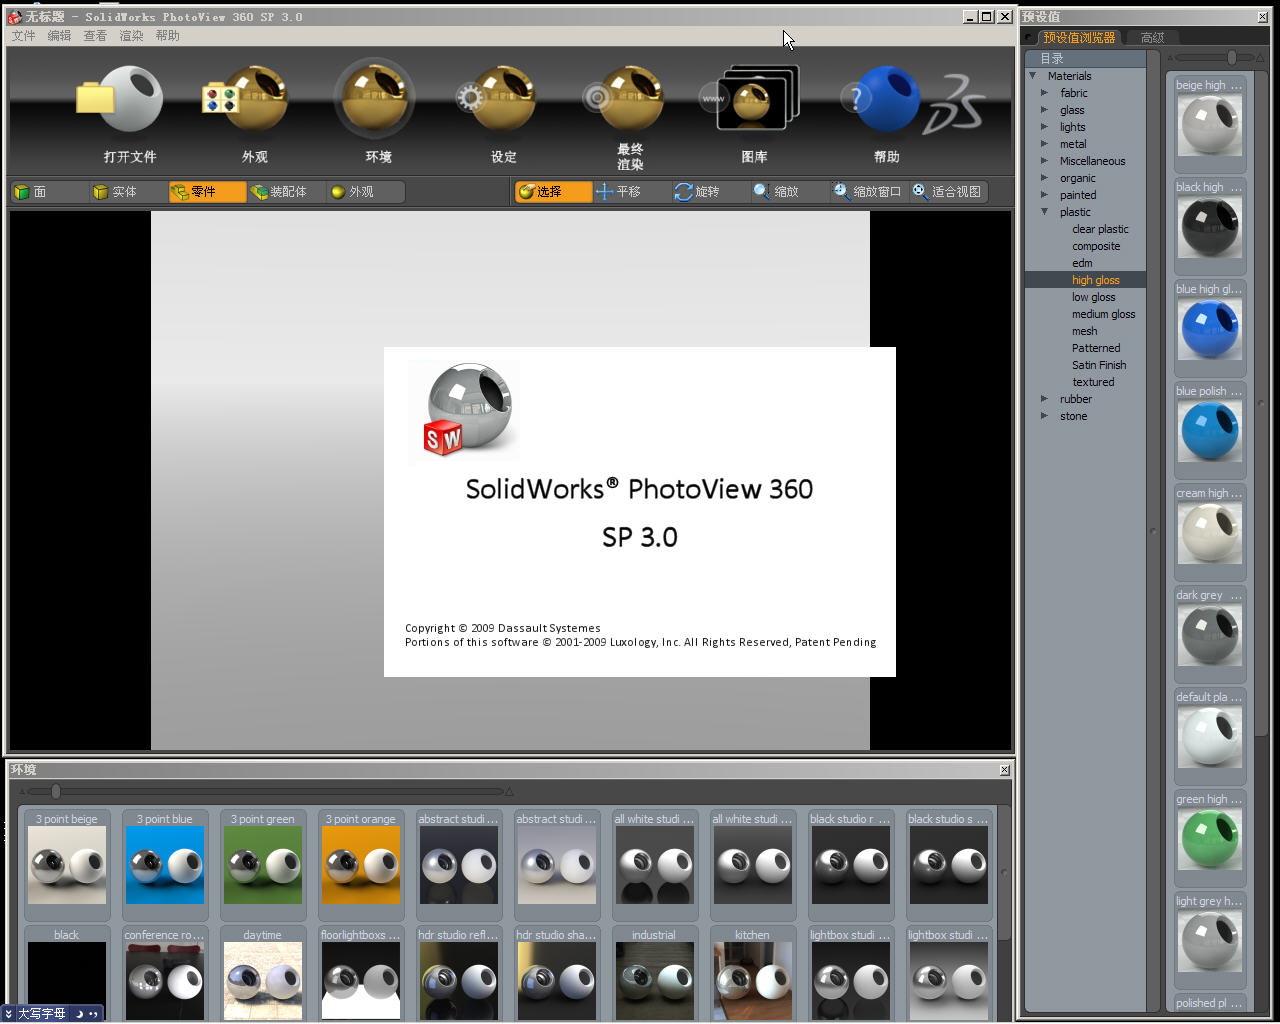Click the presets panel thumbnail size slider
1280x1024 pixels.
click(x=1232, y=58)
